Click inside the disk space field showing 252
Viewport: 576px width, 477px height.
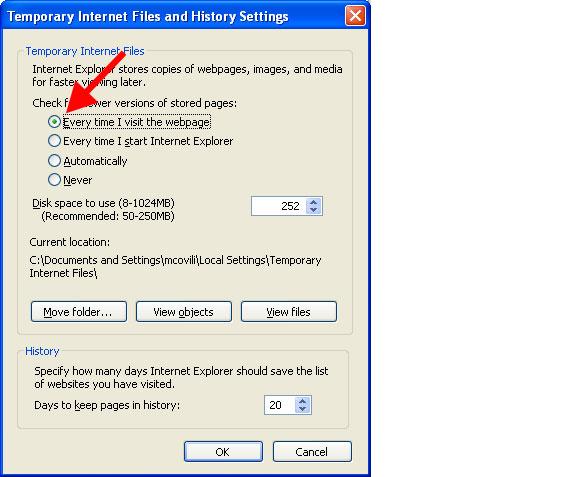pyautogui.click(x=279, y=206)
